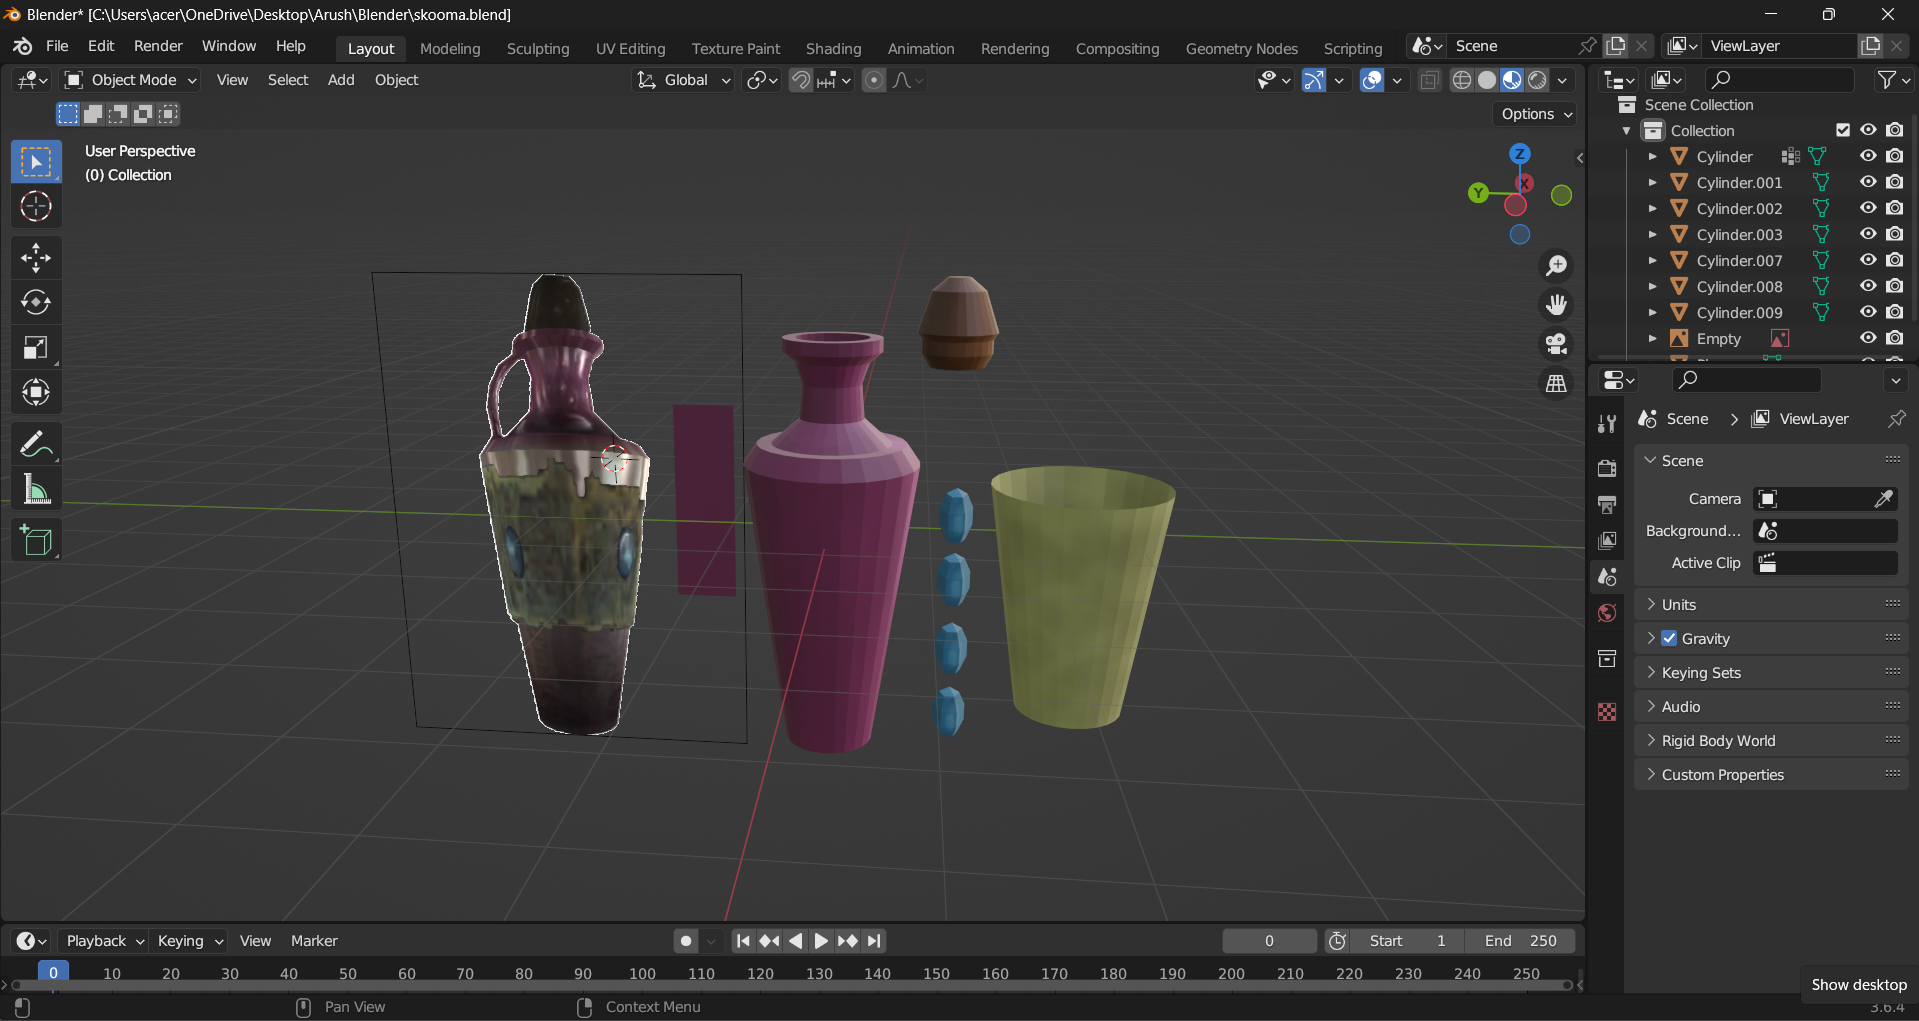
Task: Click the Scene Camera field
Action: coord(1825,499)
